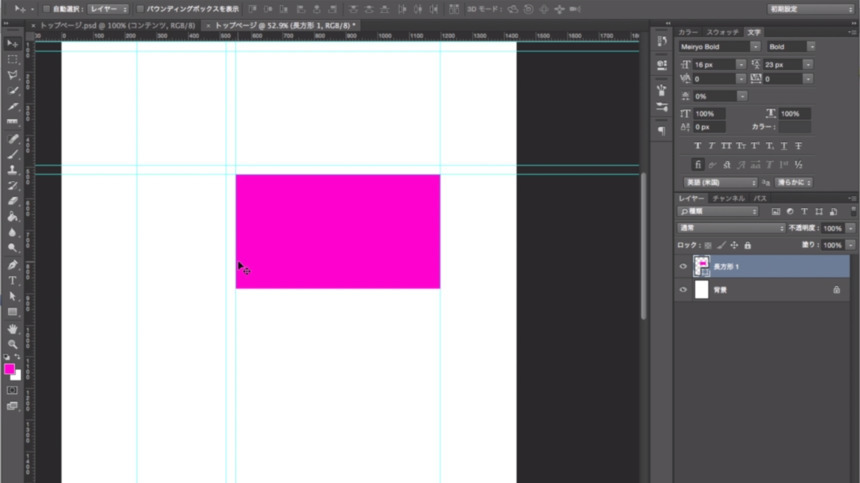
Task: Select the Quick Selection tool
Action: (12, 90)
